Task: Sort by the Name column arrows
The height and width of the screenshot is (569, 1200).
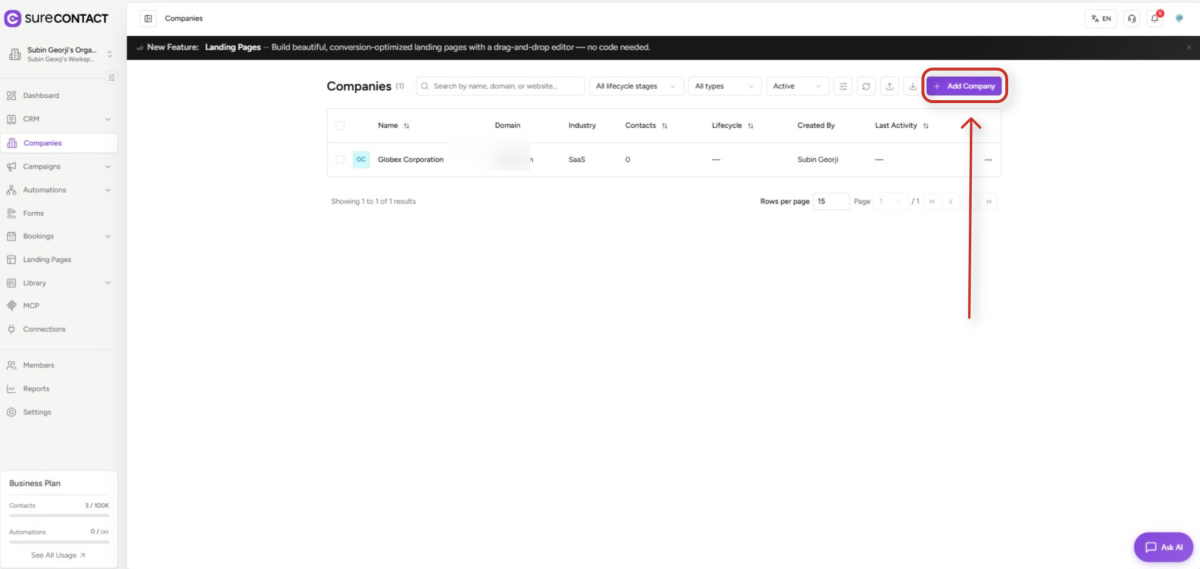Action: coord(406,126)
